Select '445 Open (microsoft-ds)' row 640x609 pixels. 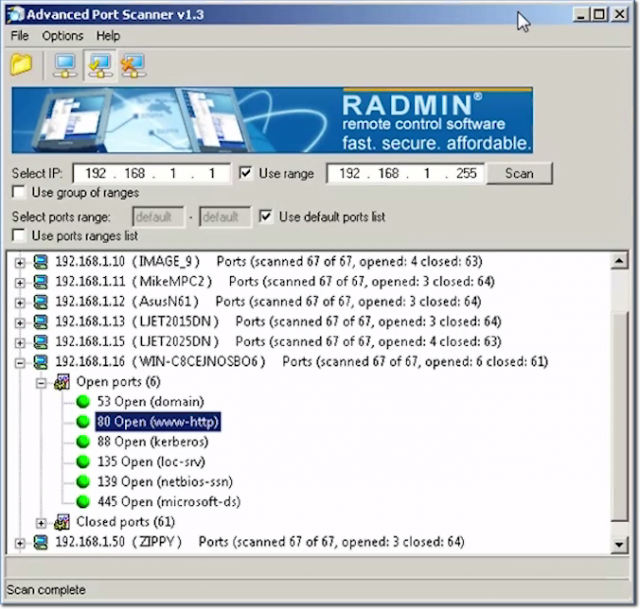tap(169, 502)
